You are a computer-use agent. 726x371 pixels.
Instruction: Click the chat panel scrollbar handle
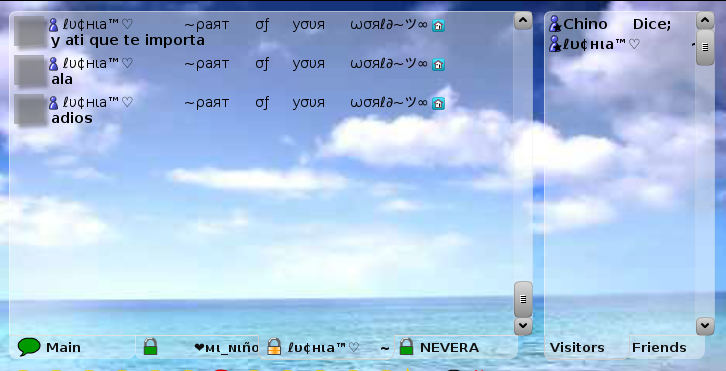(523, 299)
